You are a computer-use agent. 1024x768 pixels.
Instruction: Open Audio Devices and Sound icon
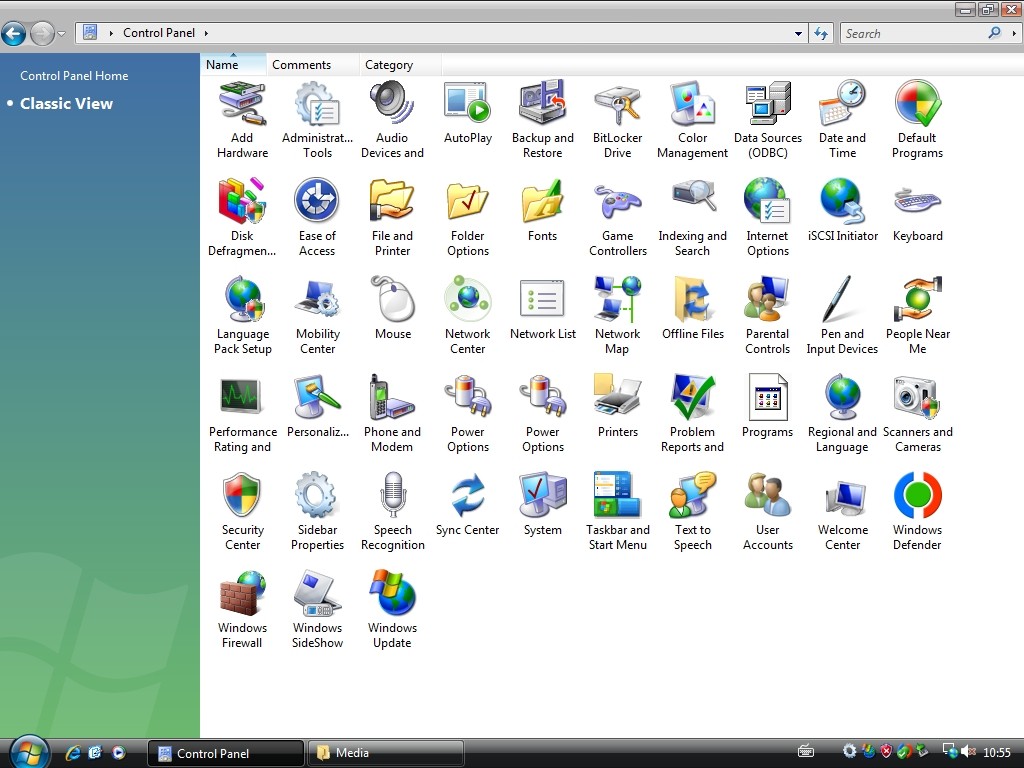click(x=392, y=103)
